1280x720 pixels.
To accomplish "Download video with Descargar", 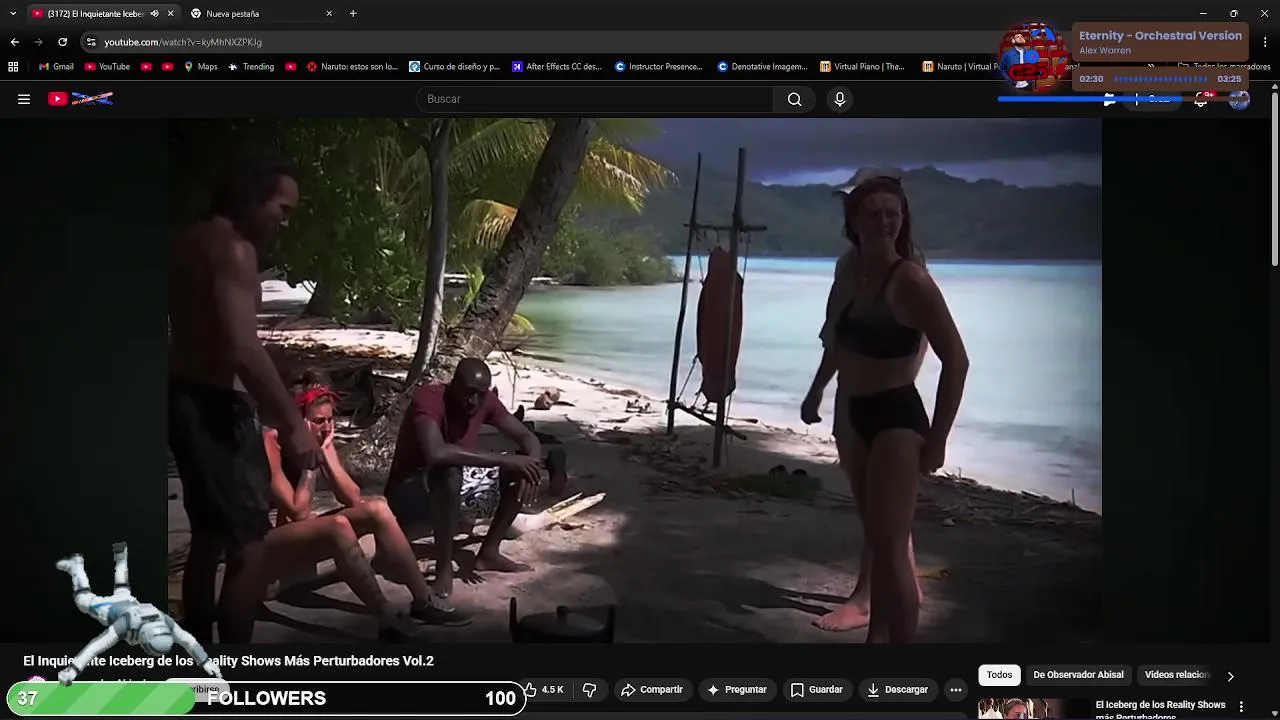I will (897, 690).
